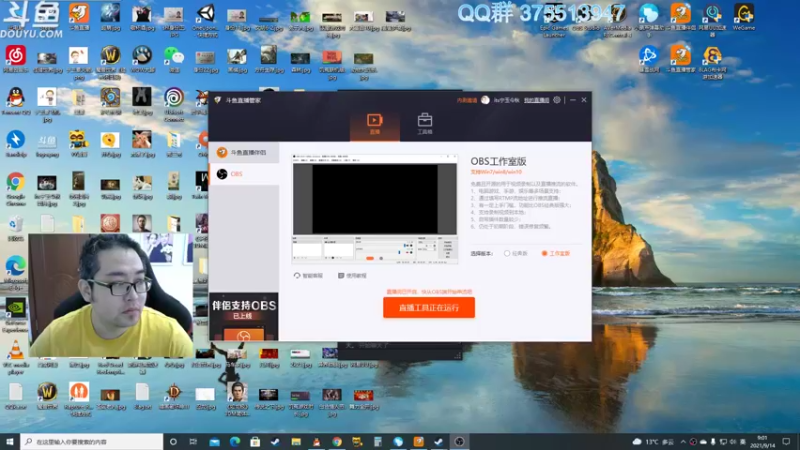Image resolution: width=800 pixels, height=450 pixels.
Task: Open settings gear in Douyu manager title bar
Action: click(557, 100)
